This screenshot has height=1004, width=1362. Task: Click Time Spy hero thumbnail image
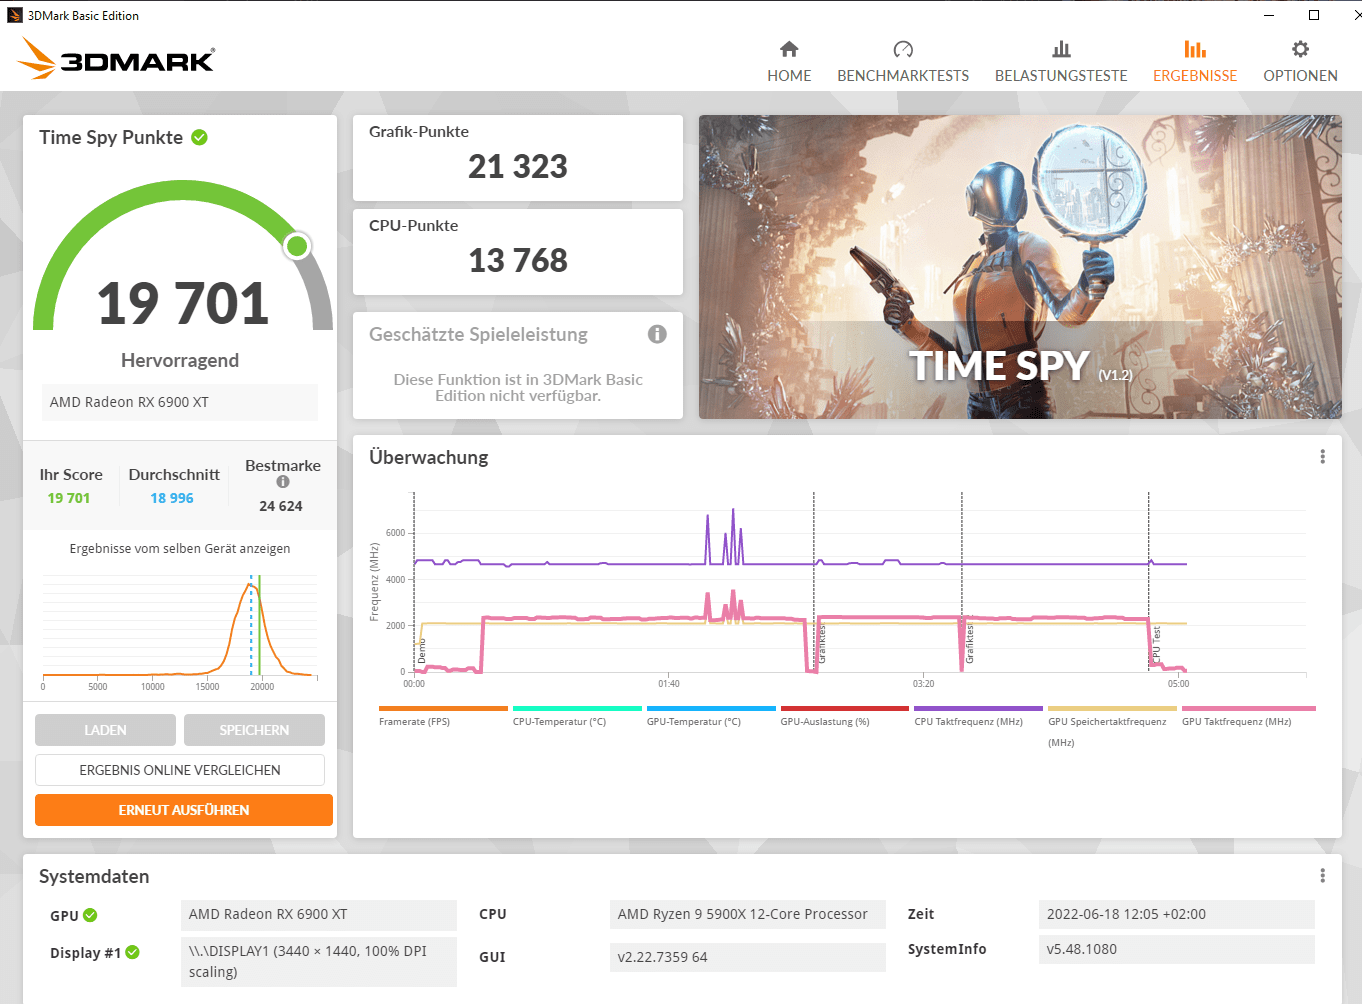pos(1020,267)
